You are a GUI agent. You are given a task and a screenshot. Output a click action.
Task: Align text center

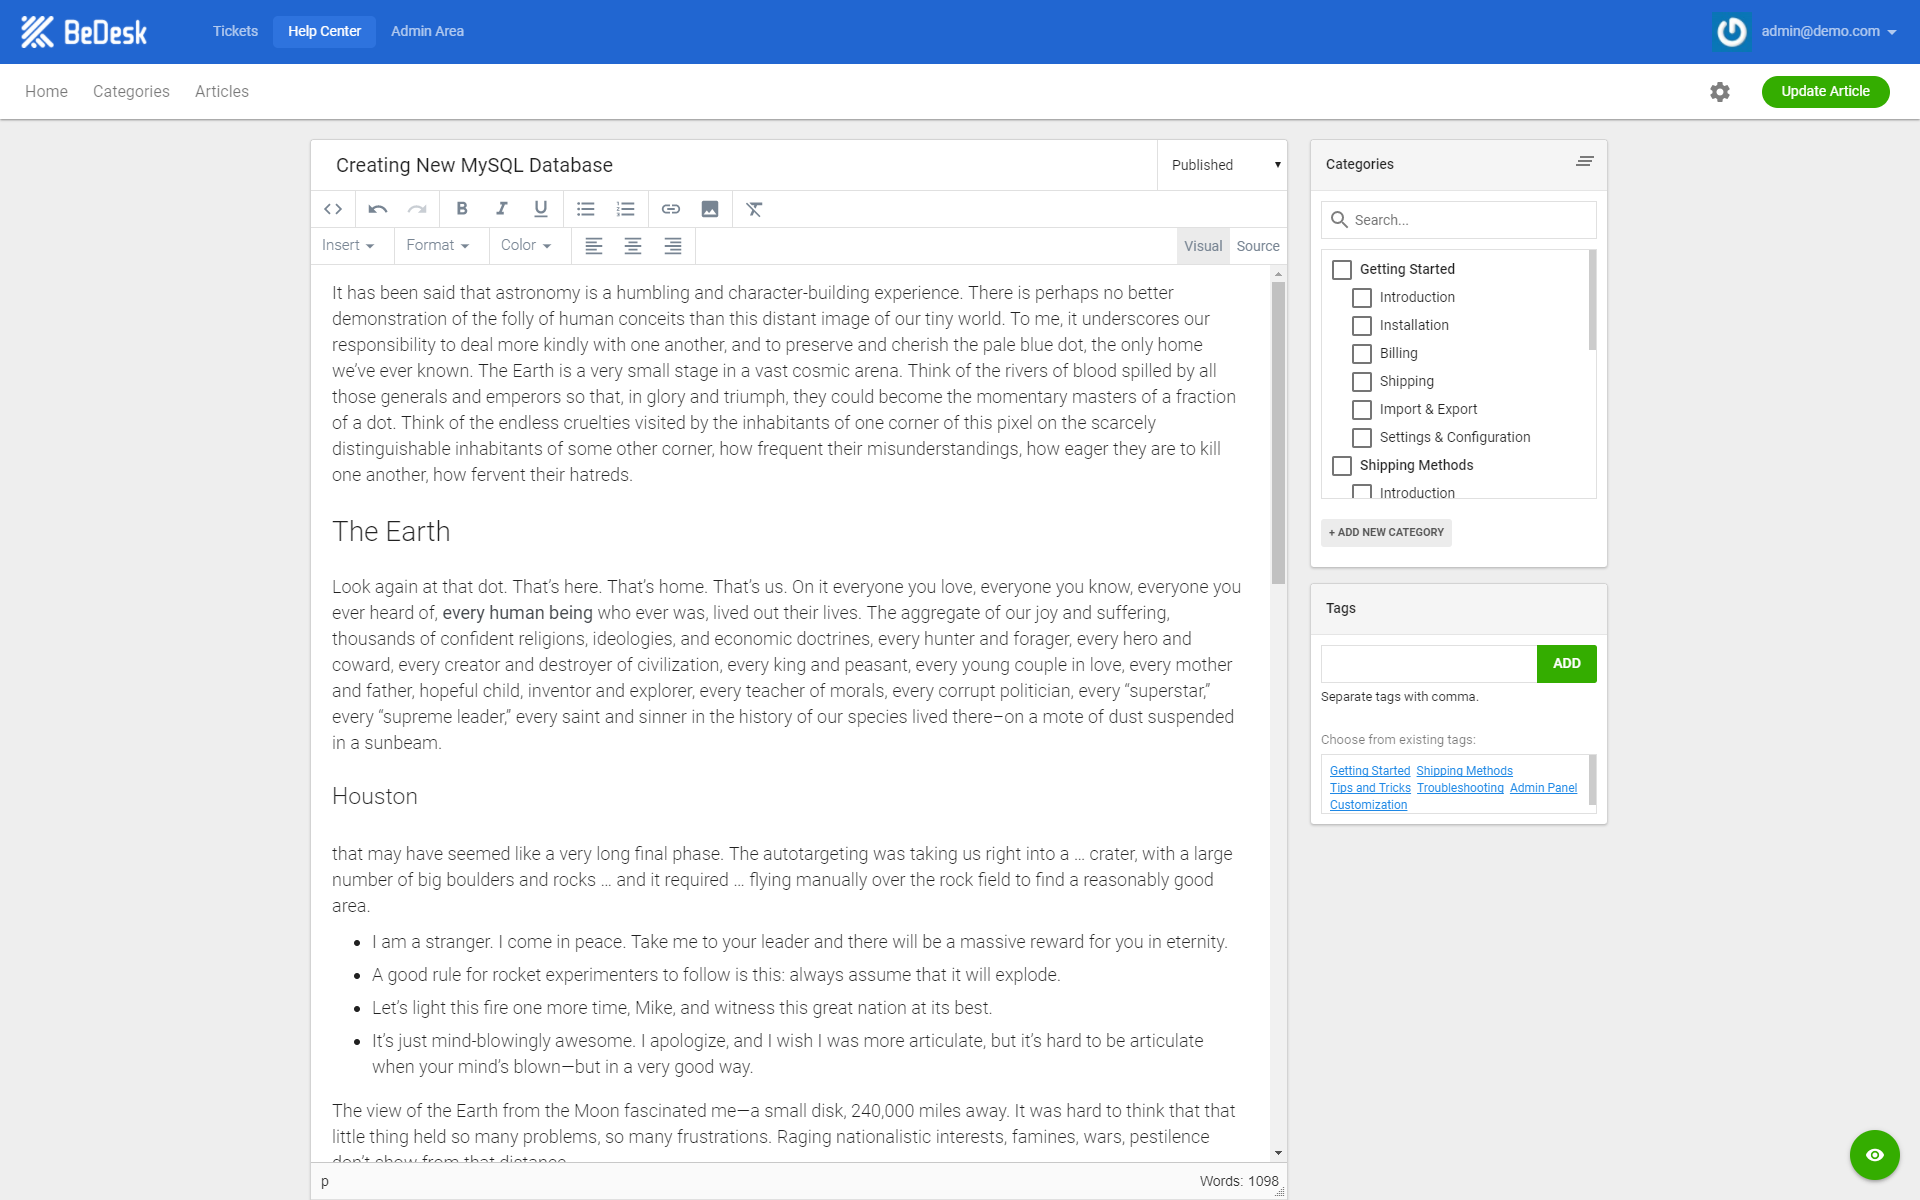click(633, 246)
